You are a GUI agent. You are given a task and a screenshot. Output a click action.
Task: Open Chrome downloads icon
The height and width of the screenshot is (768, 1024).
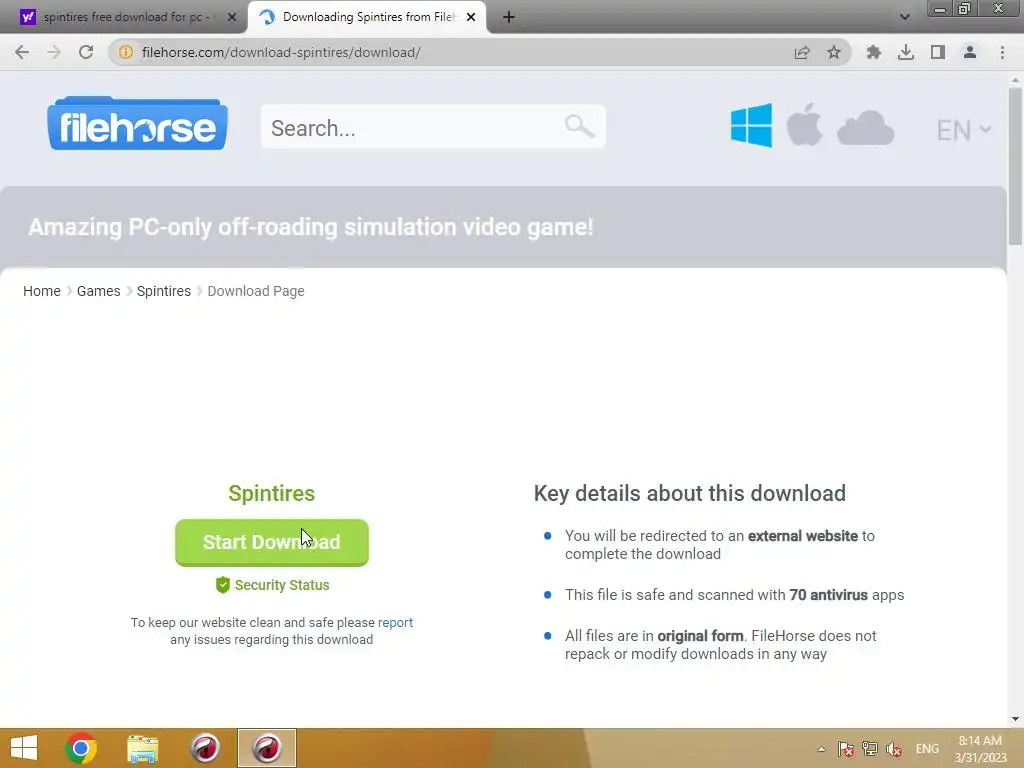point(905,52)
